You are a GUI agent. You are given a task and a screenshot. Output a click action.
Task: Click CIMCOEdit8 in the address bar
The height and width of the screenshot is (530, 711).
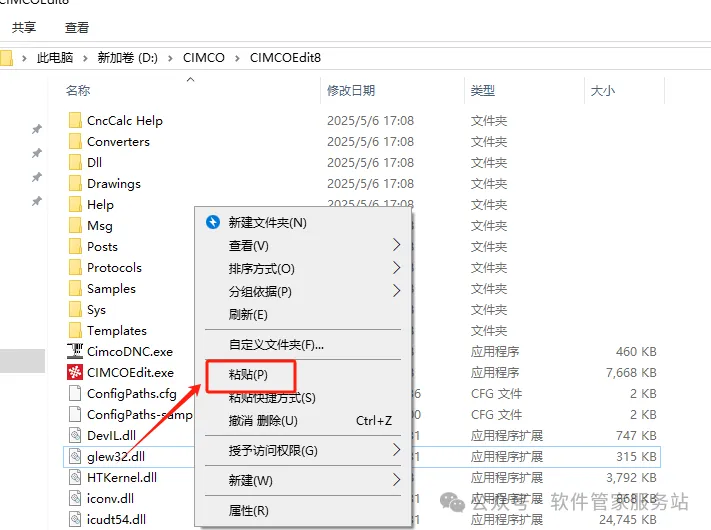[285, 58]
